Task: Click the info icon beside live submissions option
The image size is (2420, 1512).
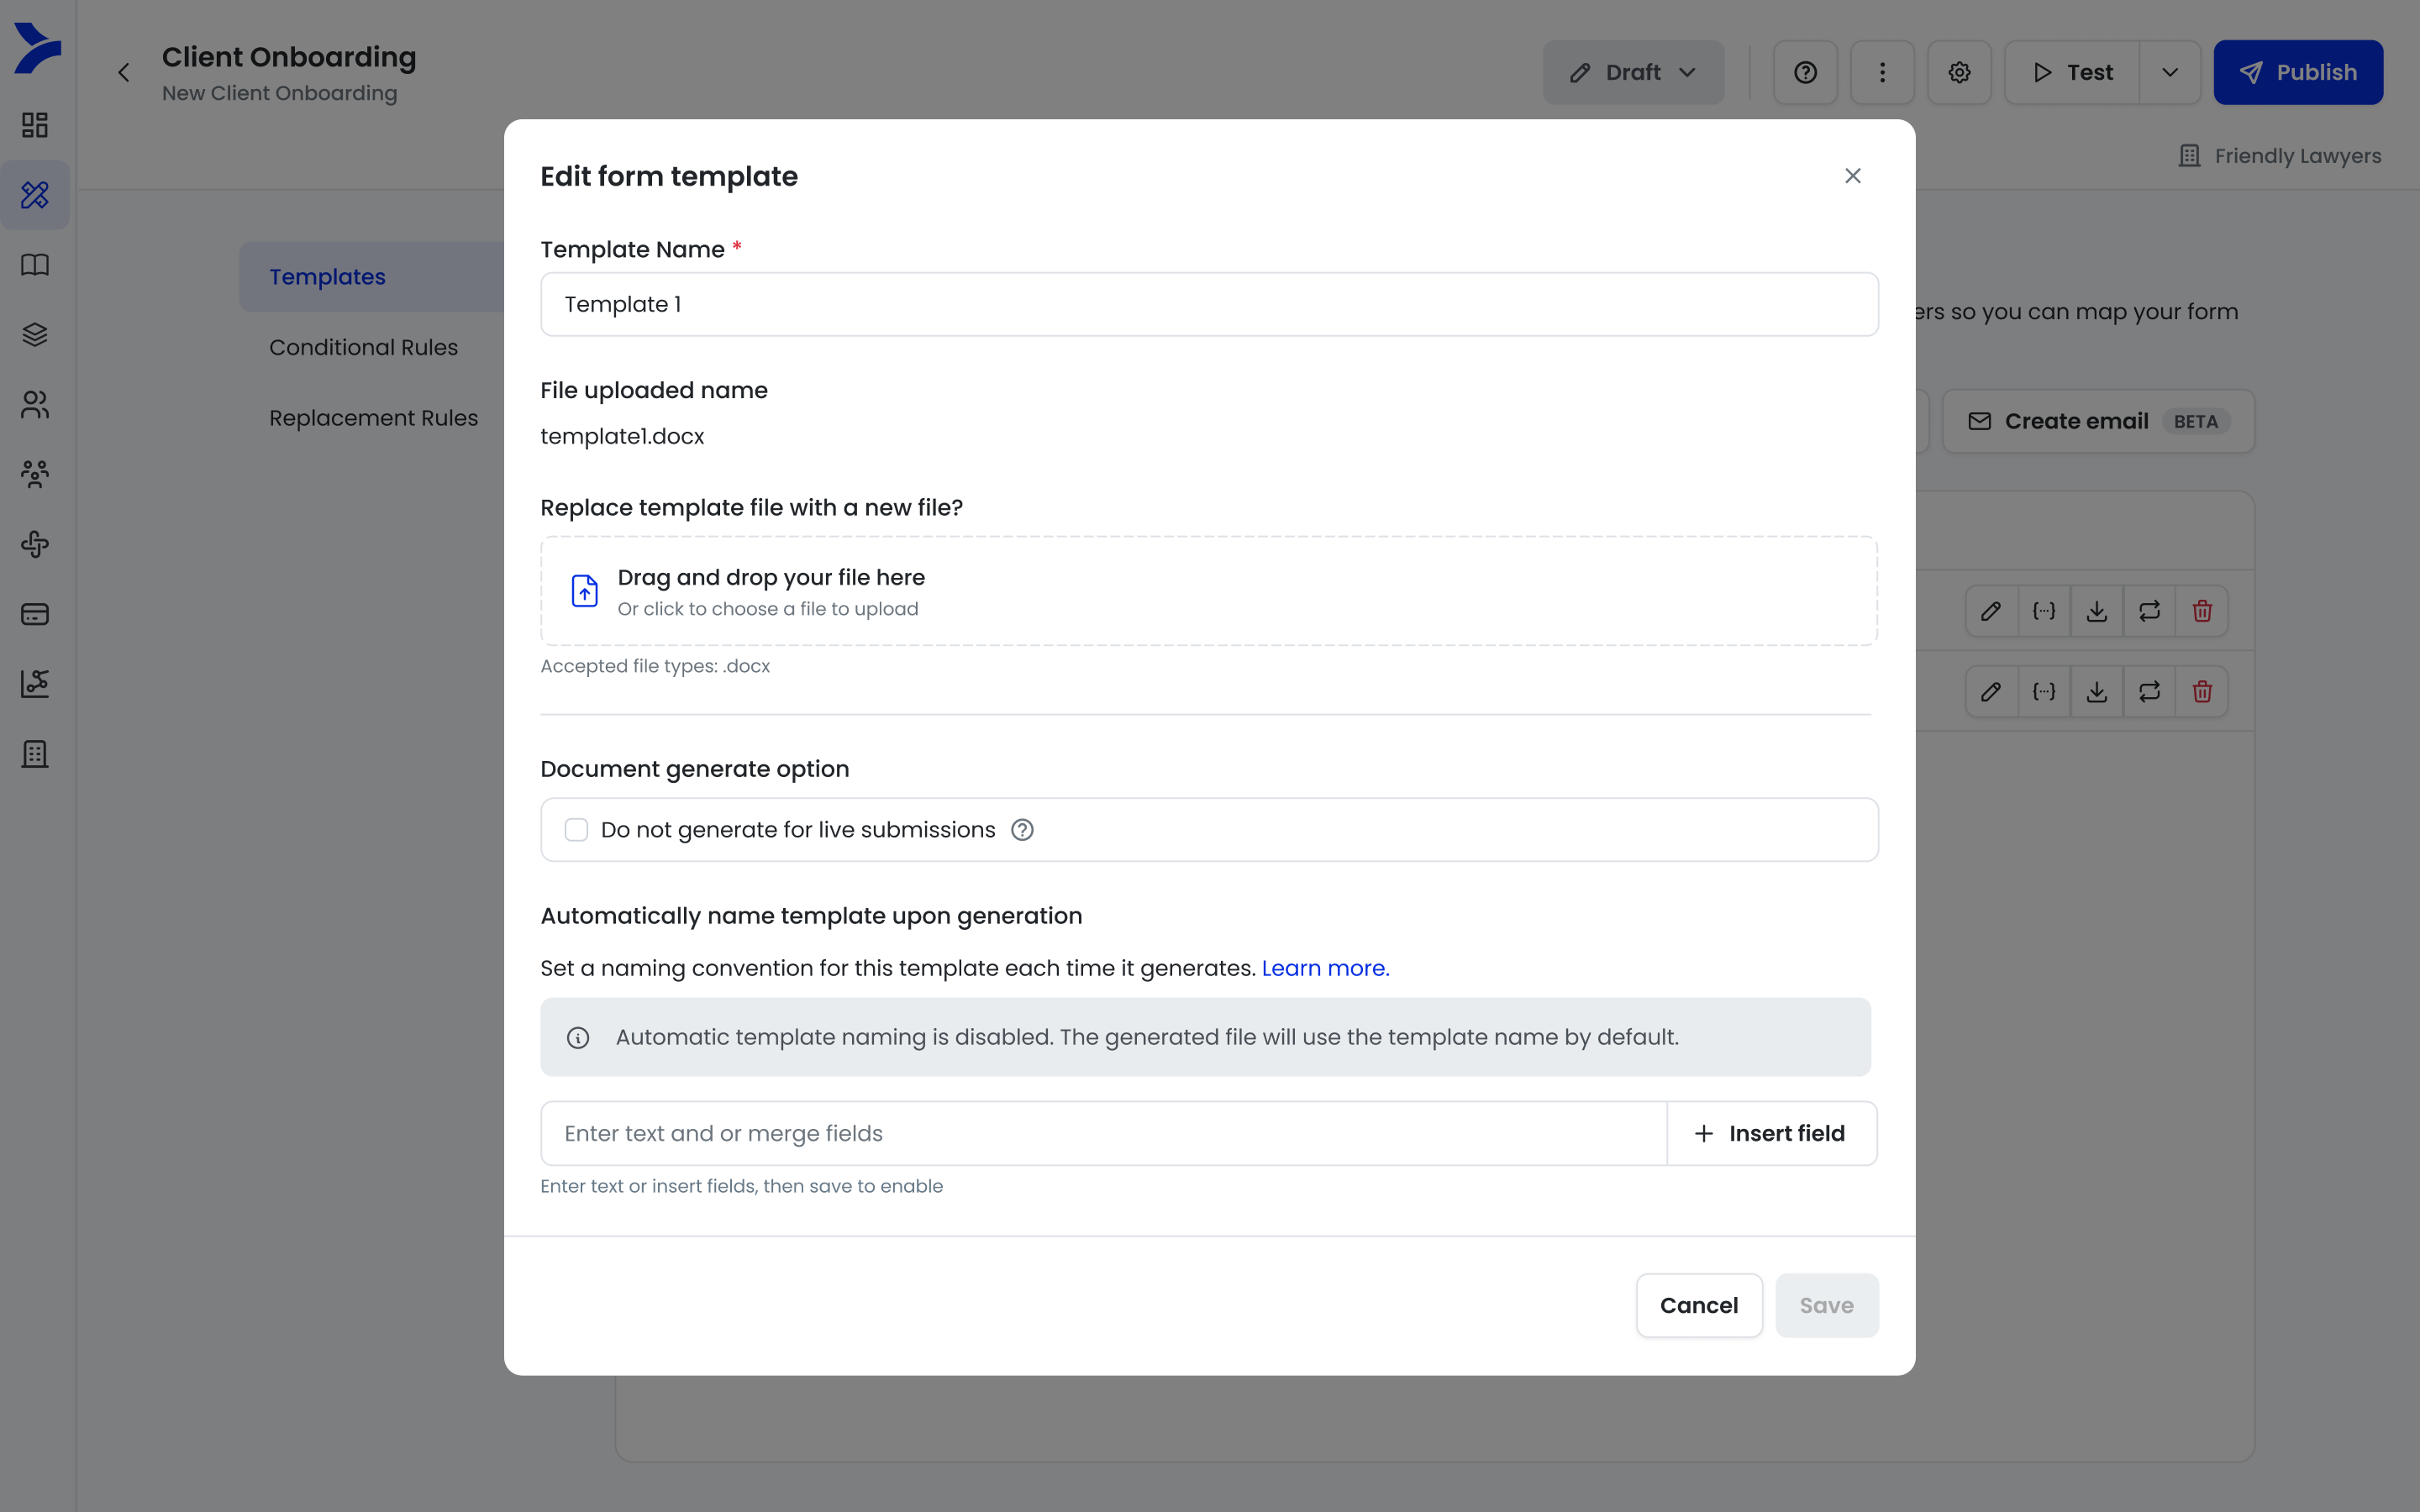Action: [x=1022, y=830]
